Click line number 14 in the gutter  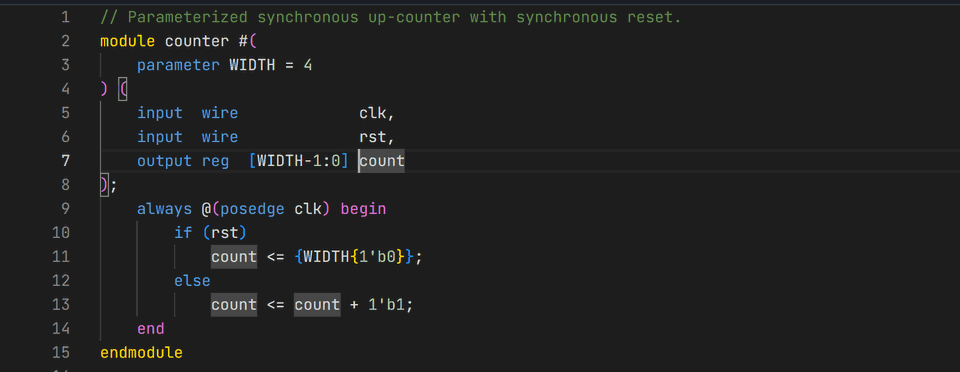(x=61, y=329)
